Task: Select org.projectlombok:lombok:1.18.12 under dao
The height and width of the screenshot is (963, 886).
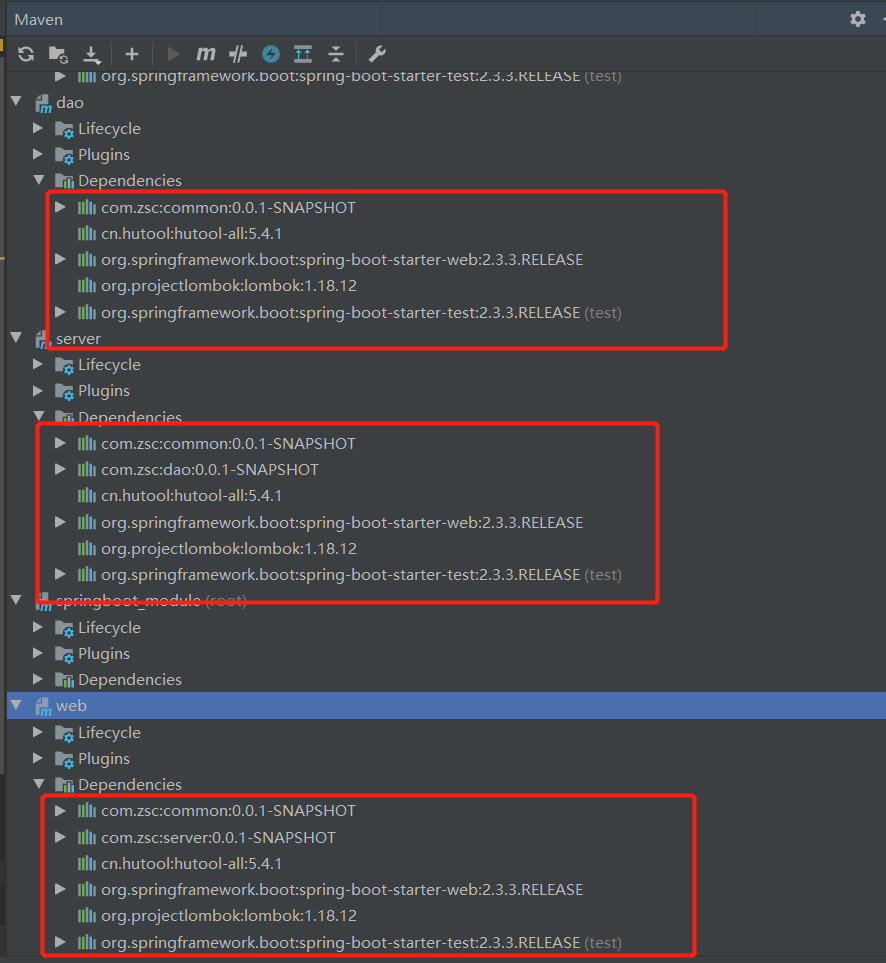Action: tap(229, 286)
